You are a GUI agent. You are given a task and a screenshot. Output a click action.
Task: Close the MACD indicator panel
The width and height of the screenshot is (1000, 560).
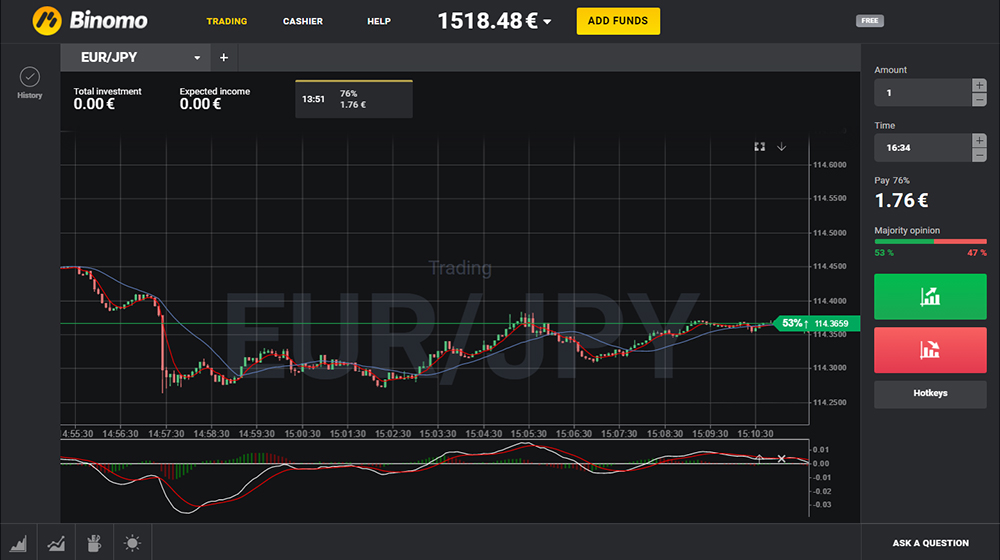coord(782,459)
